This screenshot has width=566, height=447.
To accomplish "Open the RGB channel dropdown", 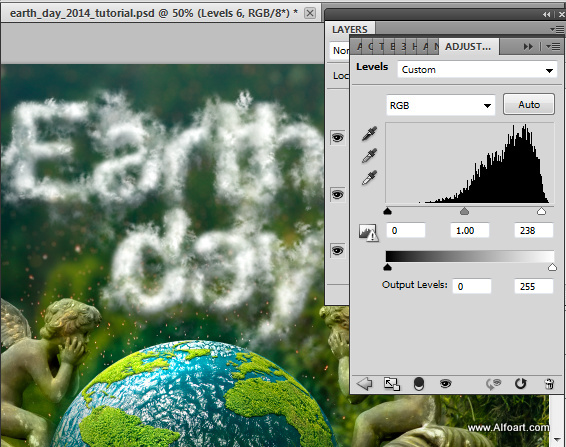I will point(440,105).
